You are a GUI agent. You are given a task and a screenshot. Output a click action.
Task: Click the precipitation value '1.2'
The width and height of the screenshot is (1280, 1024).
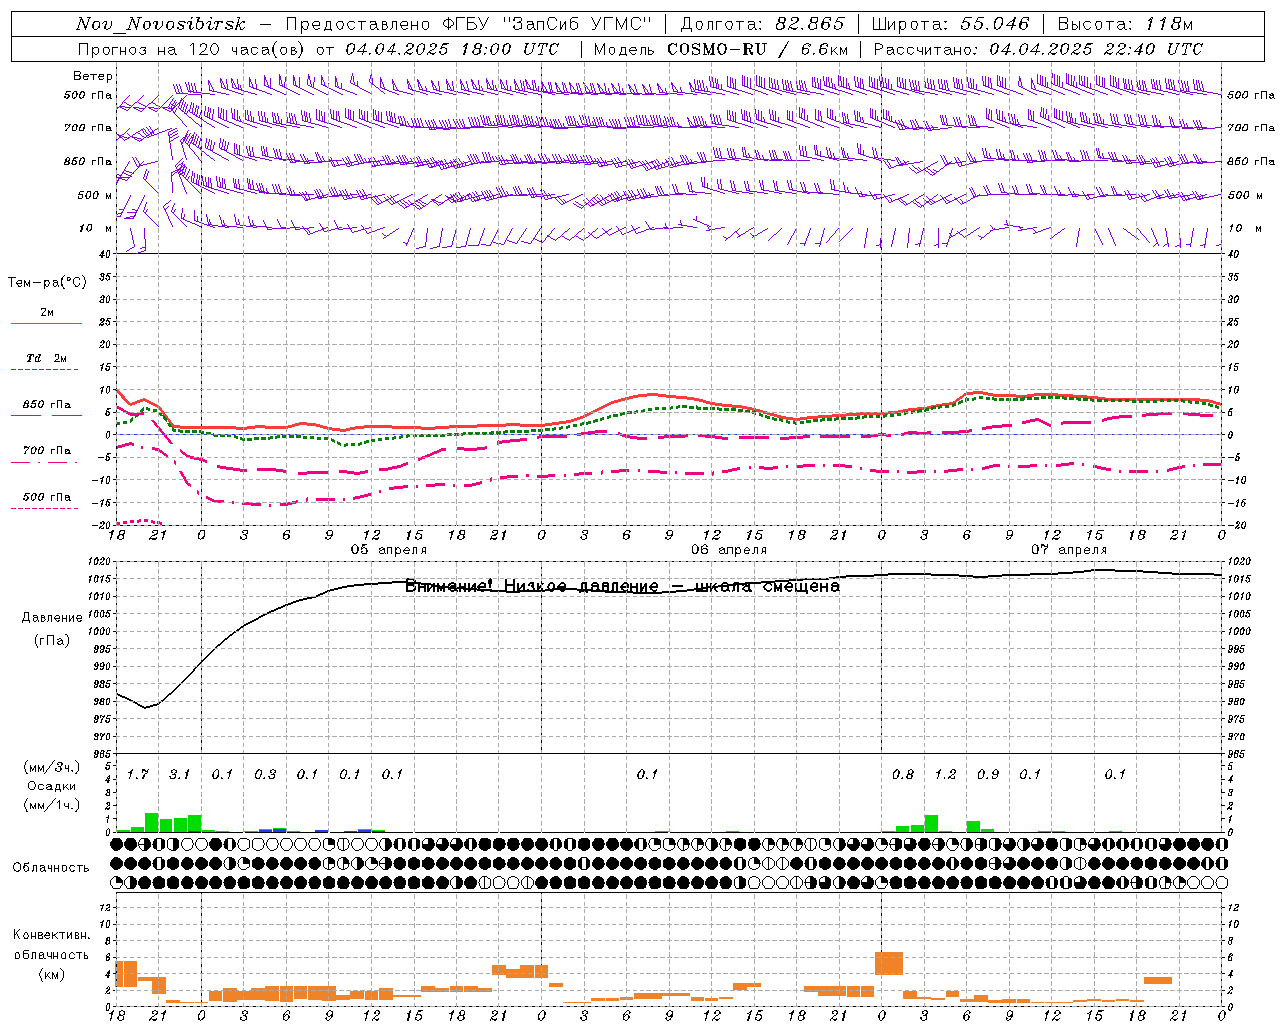945,774
